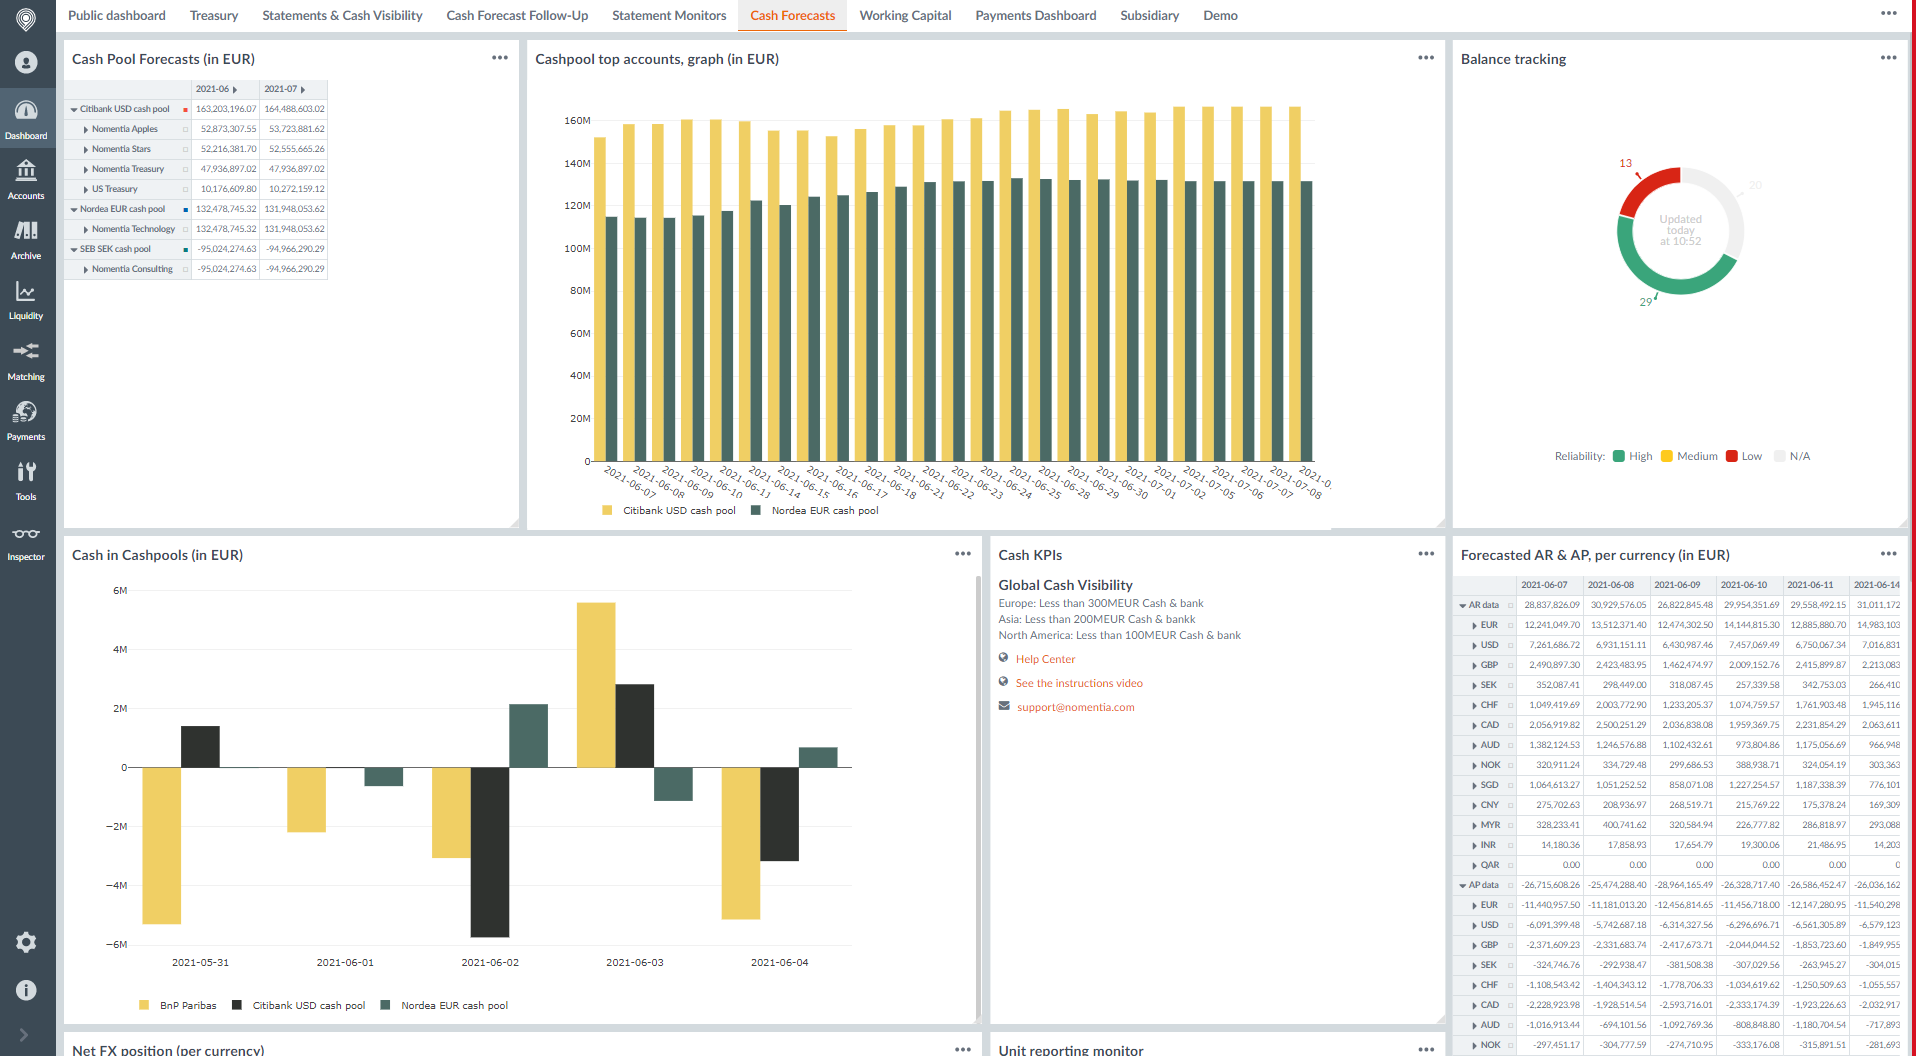Screen dimensions: 1916x1056
Task: Expand the Nomentia Apples forecast row
Action: click(x=85, y=129)
